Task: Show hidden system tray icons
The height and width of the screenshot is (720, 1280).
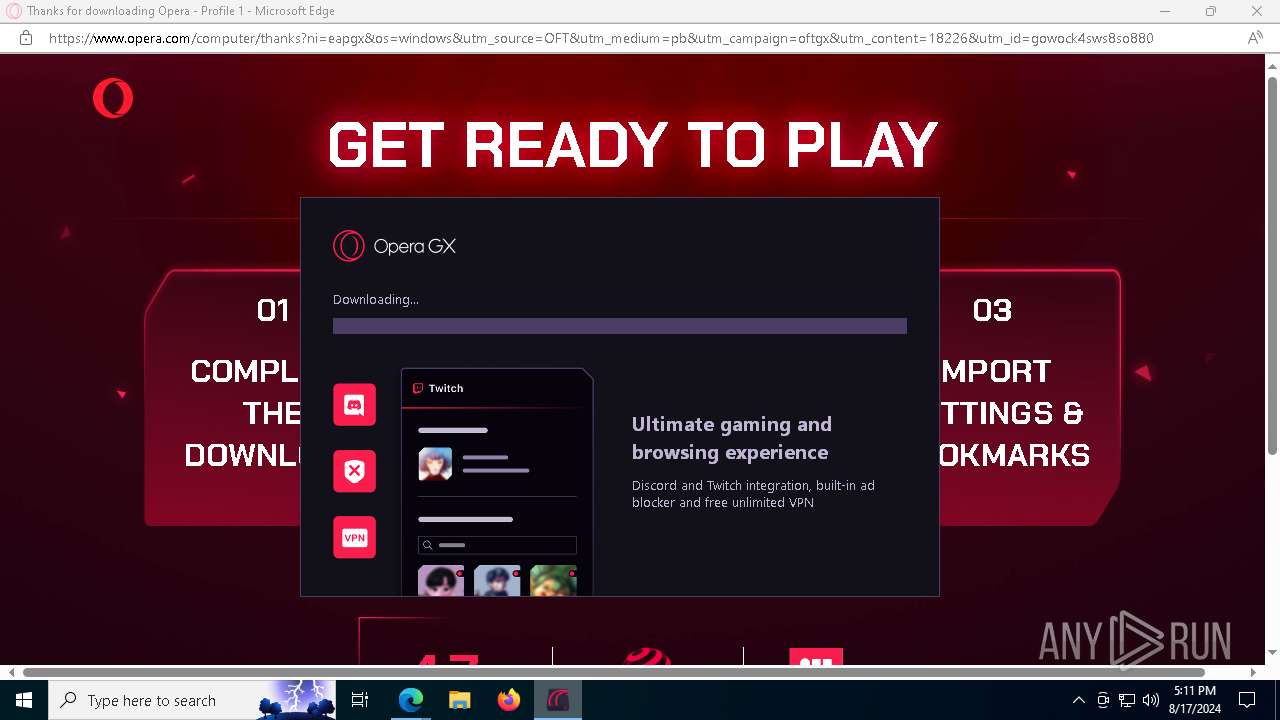Action: [x=1078, y=700]
